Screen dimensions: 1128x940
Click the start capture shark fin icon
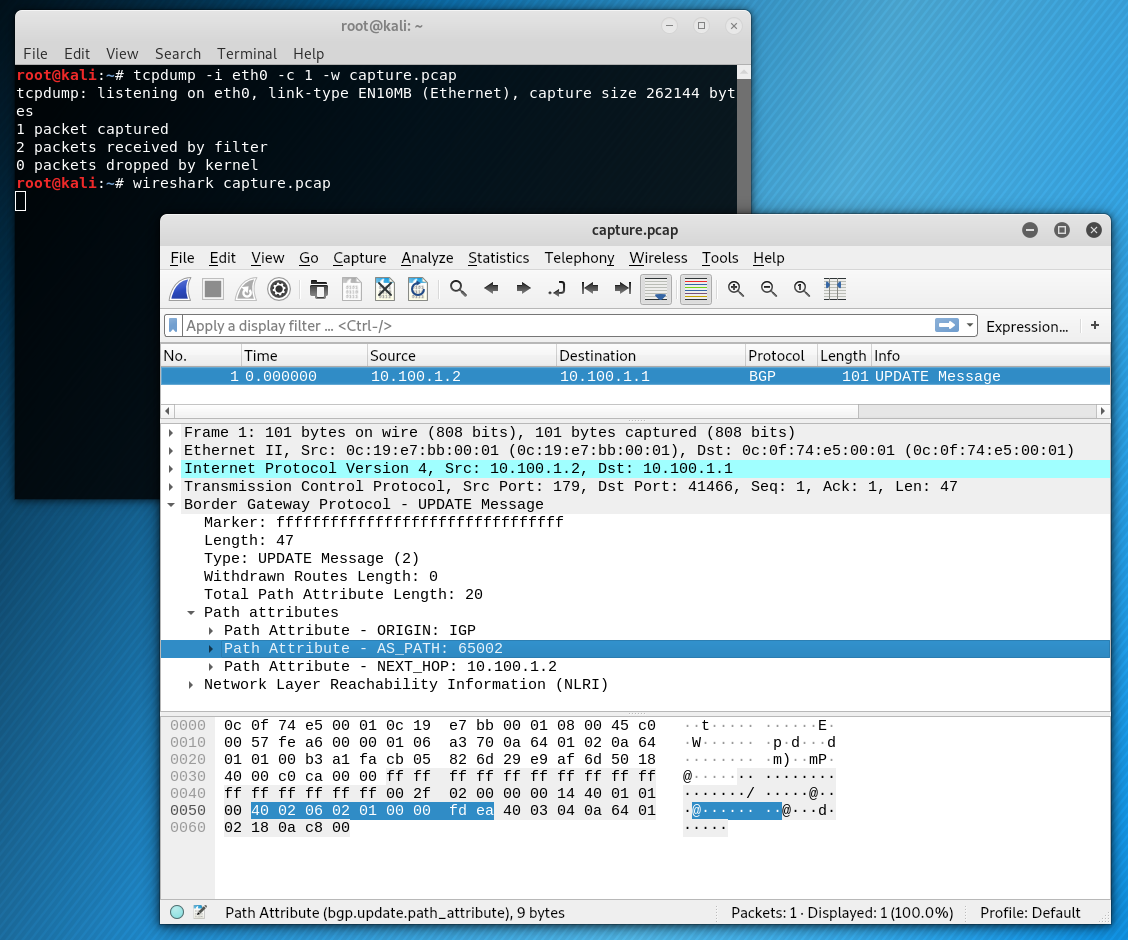tap(181, 289)
